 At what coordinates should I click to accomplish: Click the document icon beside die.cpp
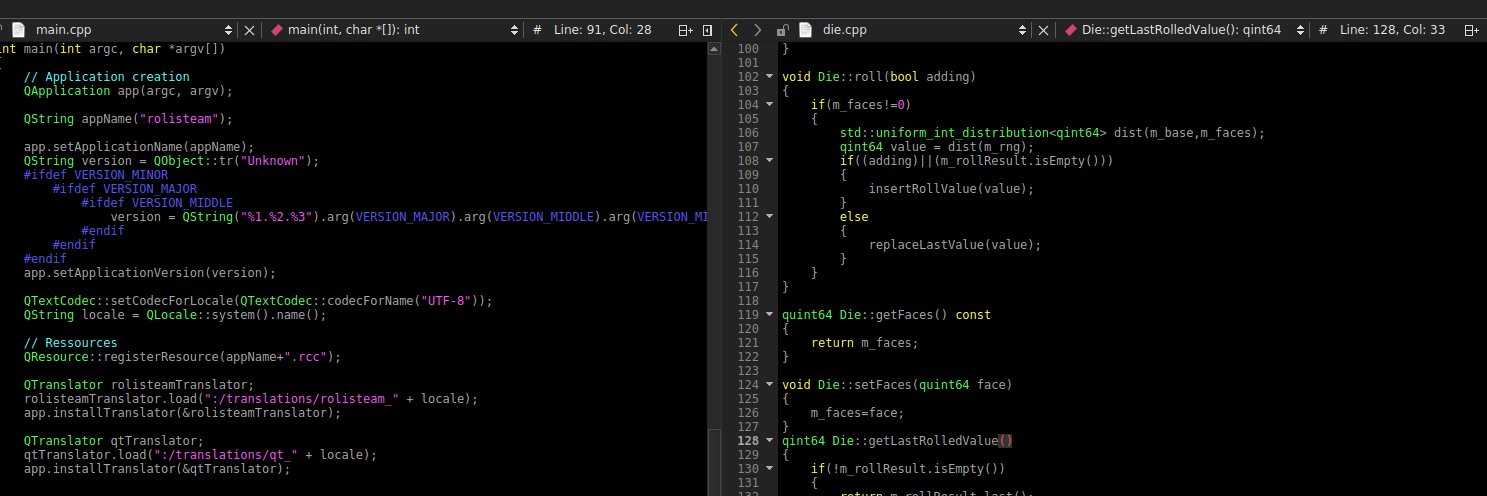coord(805,30)
